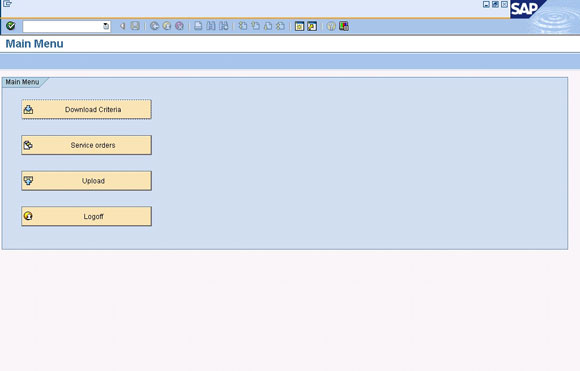Click the Logoff button
The height and width of the screenshot is (371, 580).
(x=87, y=216)
